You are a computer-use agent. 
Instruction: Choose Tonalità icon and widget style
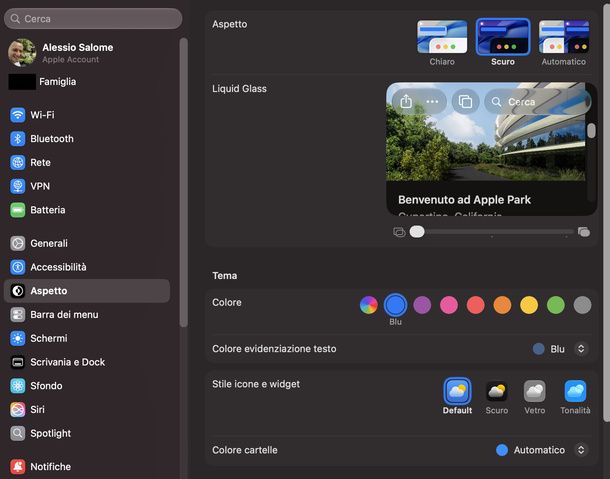coord(575,396)
